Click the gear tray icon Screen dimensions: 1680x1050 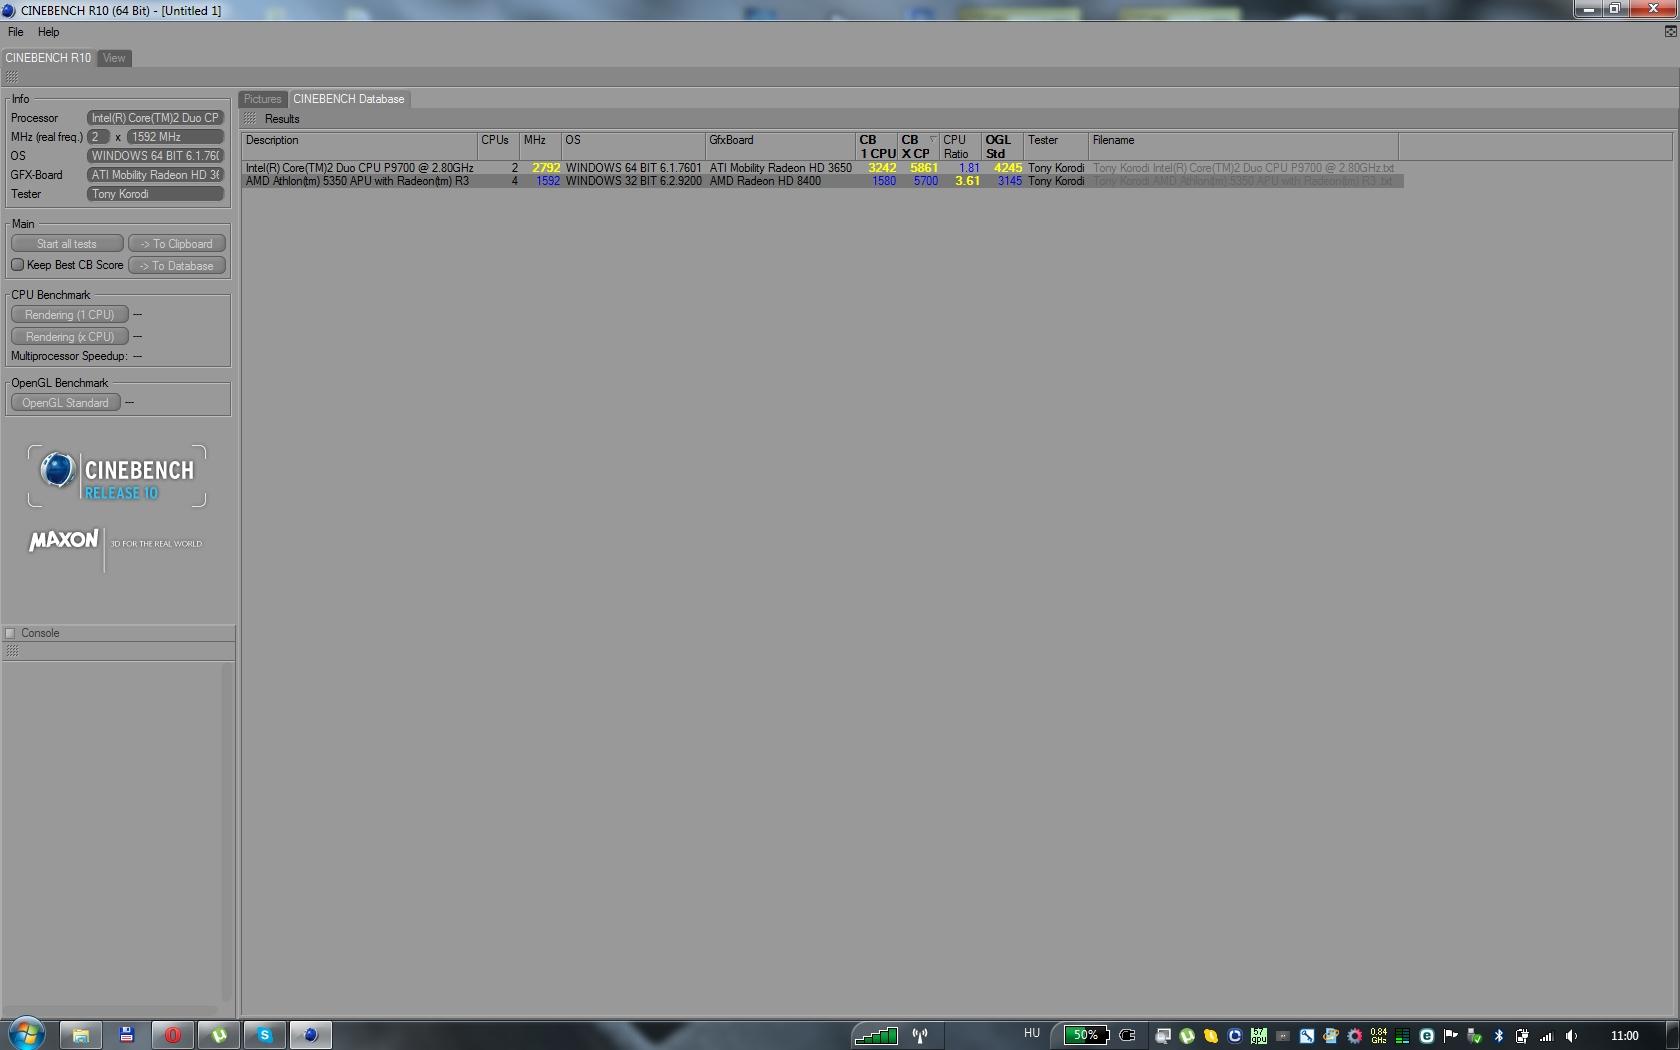coord(1355,1036)
